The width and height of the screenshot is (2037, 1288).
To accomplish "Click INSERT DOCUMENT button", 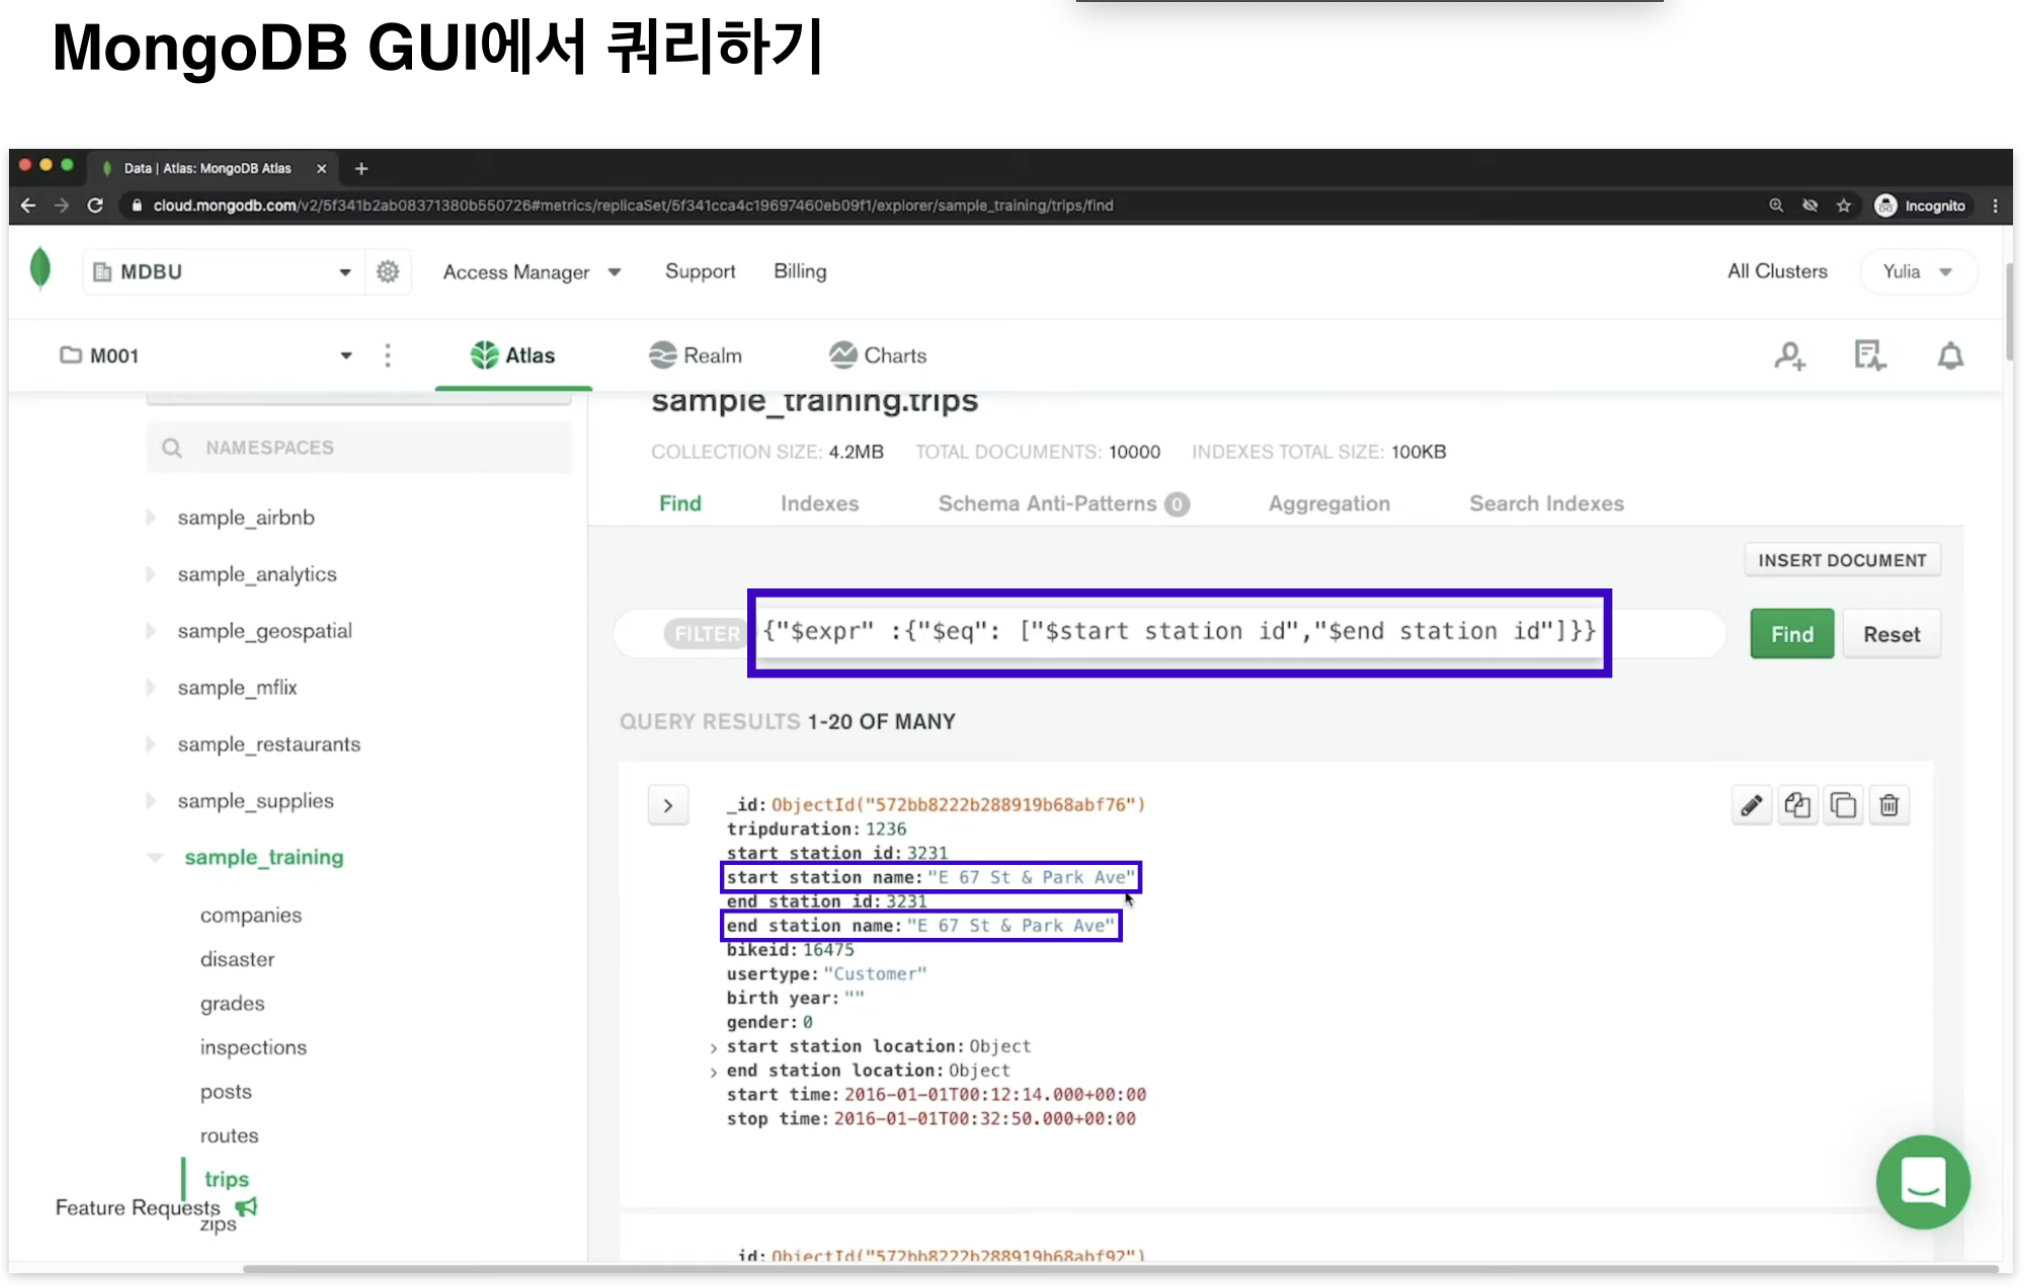I will (1842, 560).
